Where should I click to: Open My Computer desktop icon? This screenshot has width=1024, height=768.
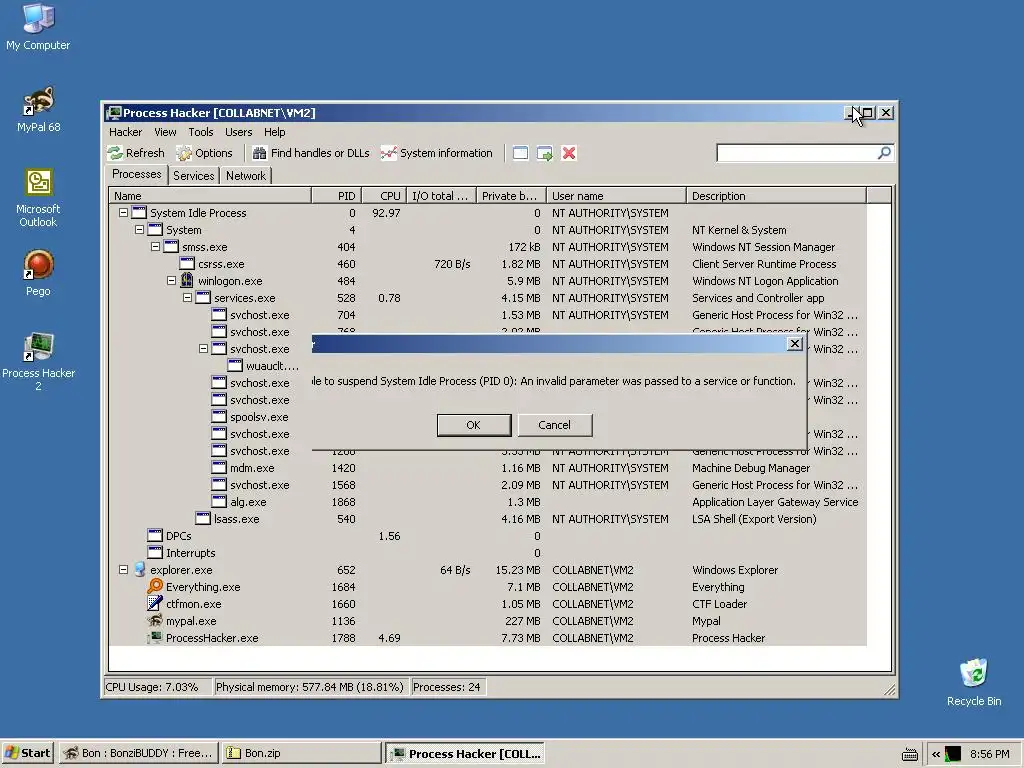38,27
